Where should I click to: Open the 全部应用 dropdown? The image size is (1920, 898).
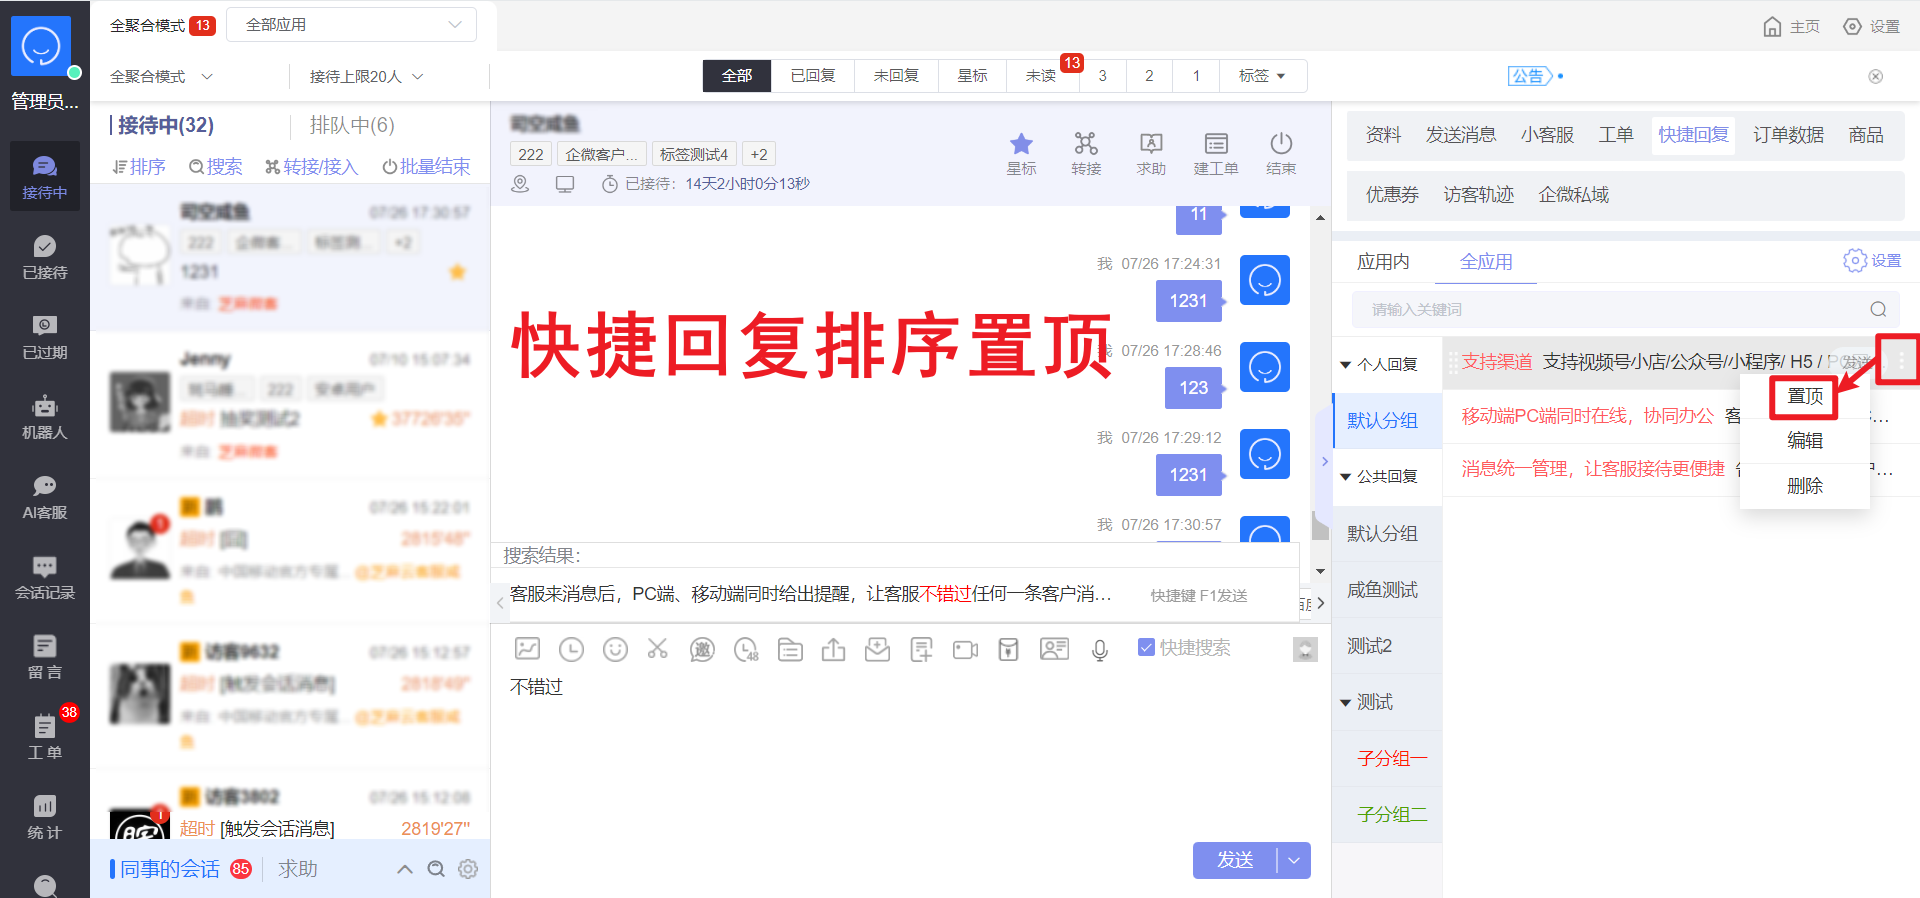click(x=352, y=25)
